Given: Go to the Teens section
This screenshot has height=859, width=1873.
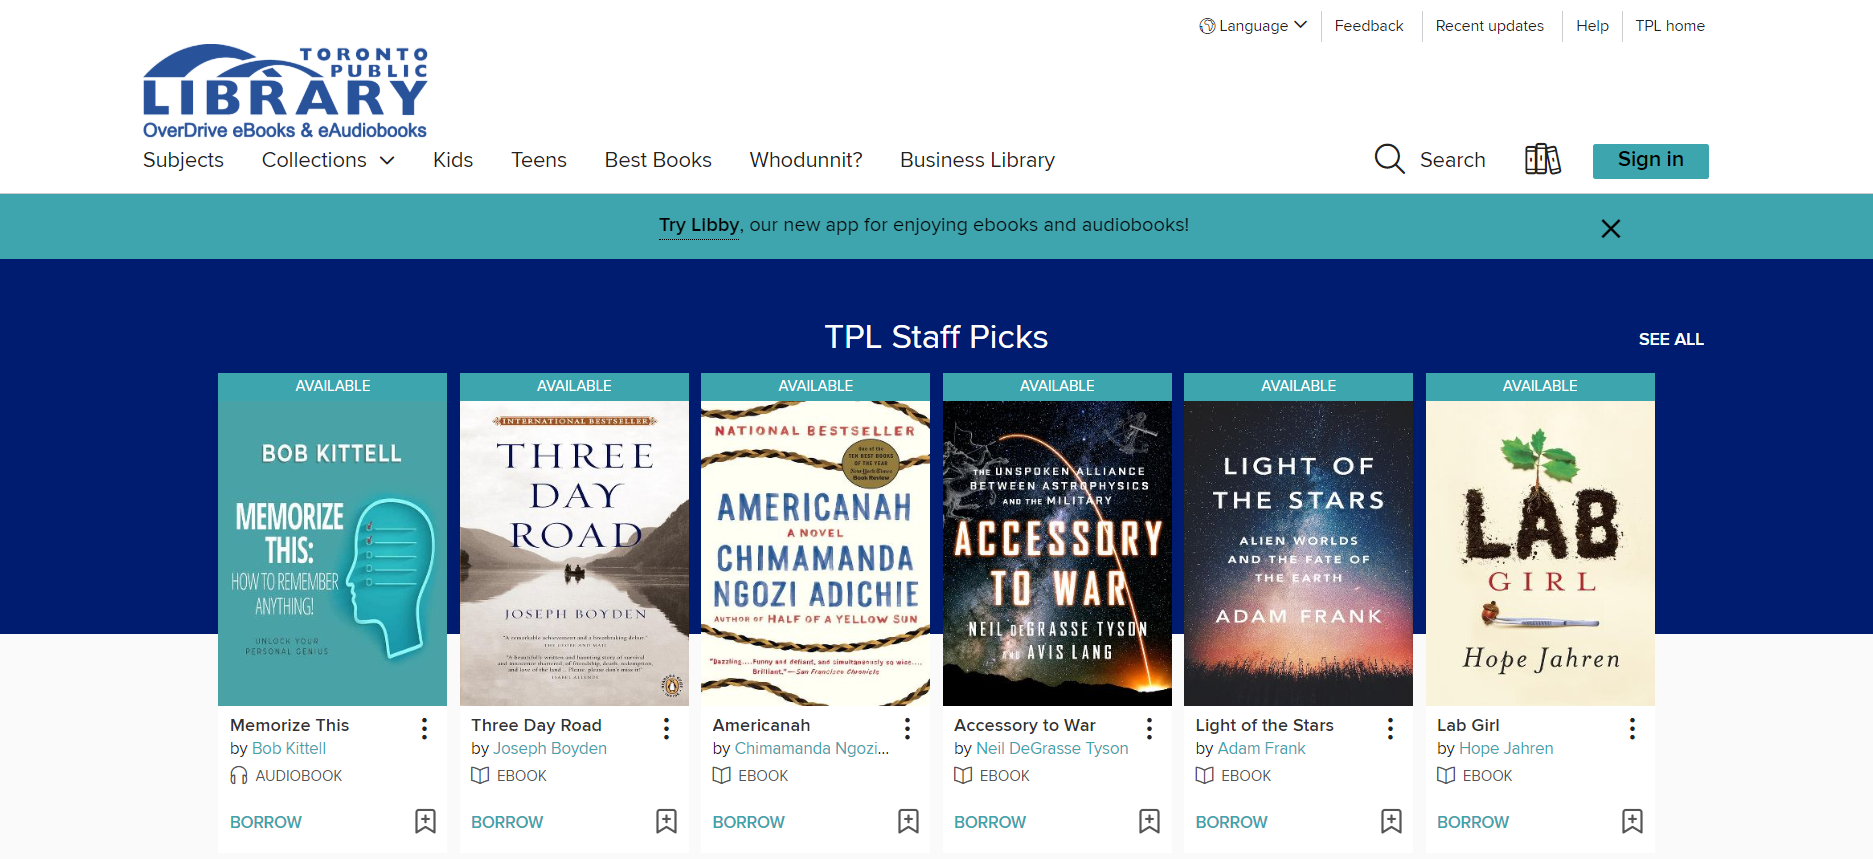Looking at the screenshot, I should coord(539,160).
